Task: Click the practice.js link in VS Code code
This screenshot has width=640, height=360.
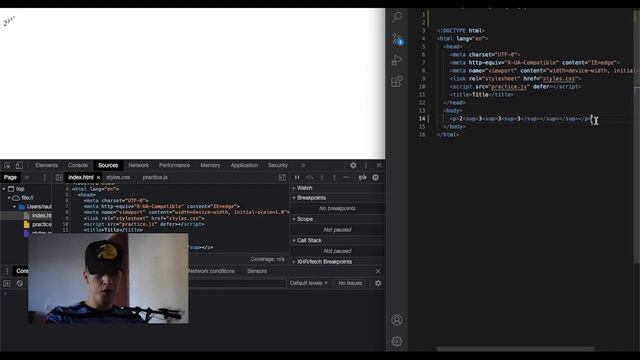Action: pyautogui.click(x=509, y=87)
